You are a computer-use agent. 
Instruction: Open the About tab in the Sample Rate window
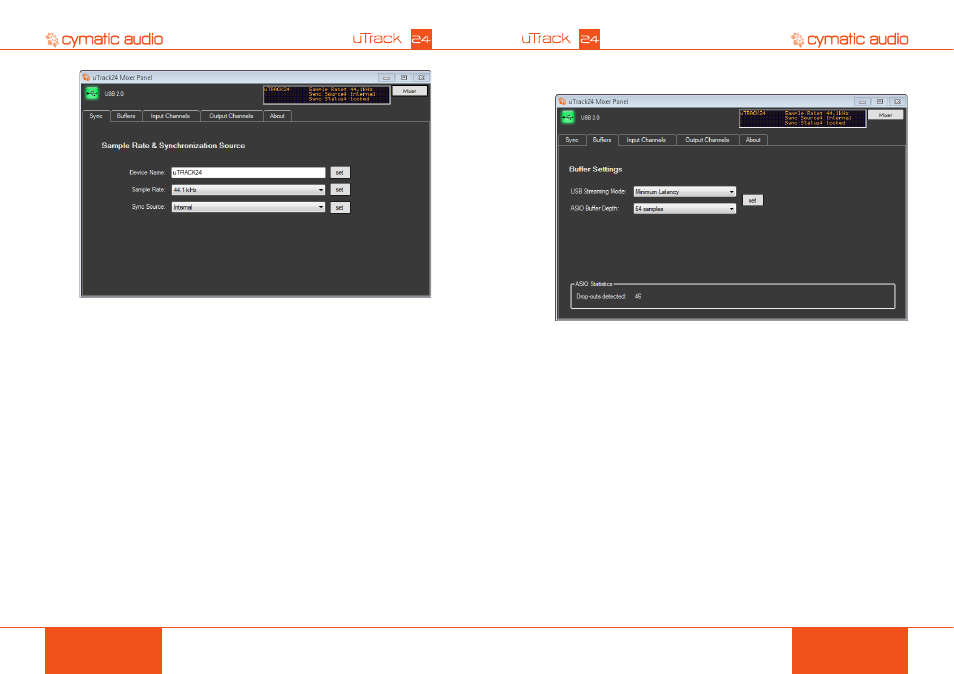click(x=277, y=116)
